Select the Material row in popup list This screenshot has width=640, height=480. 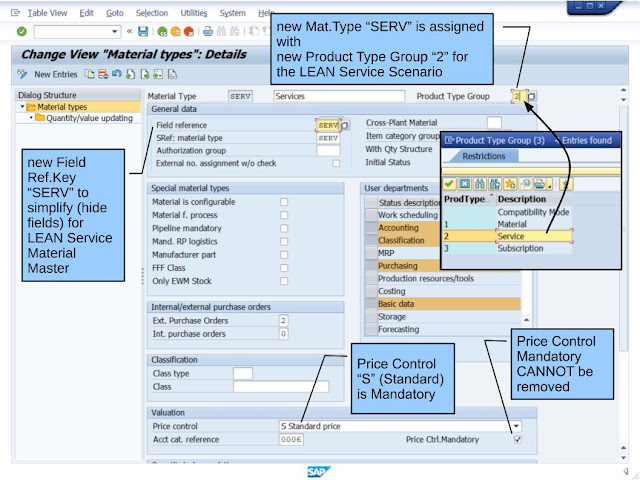tap(507, 224)
